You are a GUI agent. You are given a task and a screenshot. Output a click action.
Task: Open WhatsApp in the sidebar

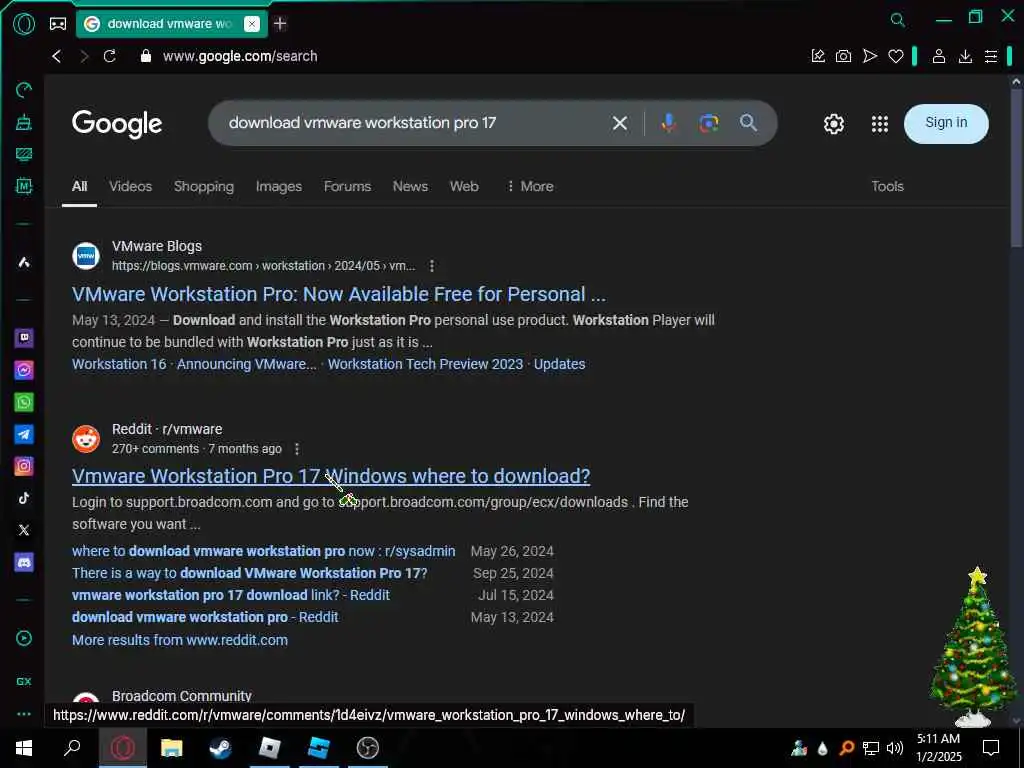[24, 402]
